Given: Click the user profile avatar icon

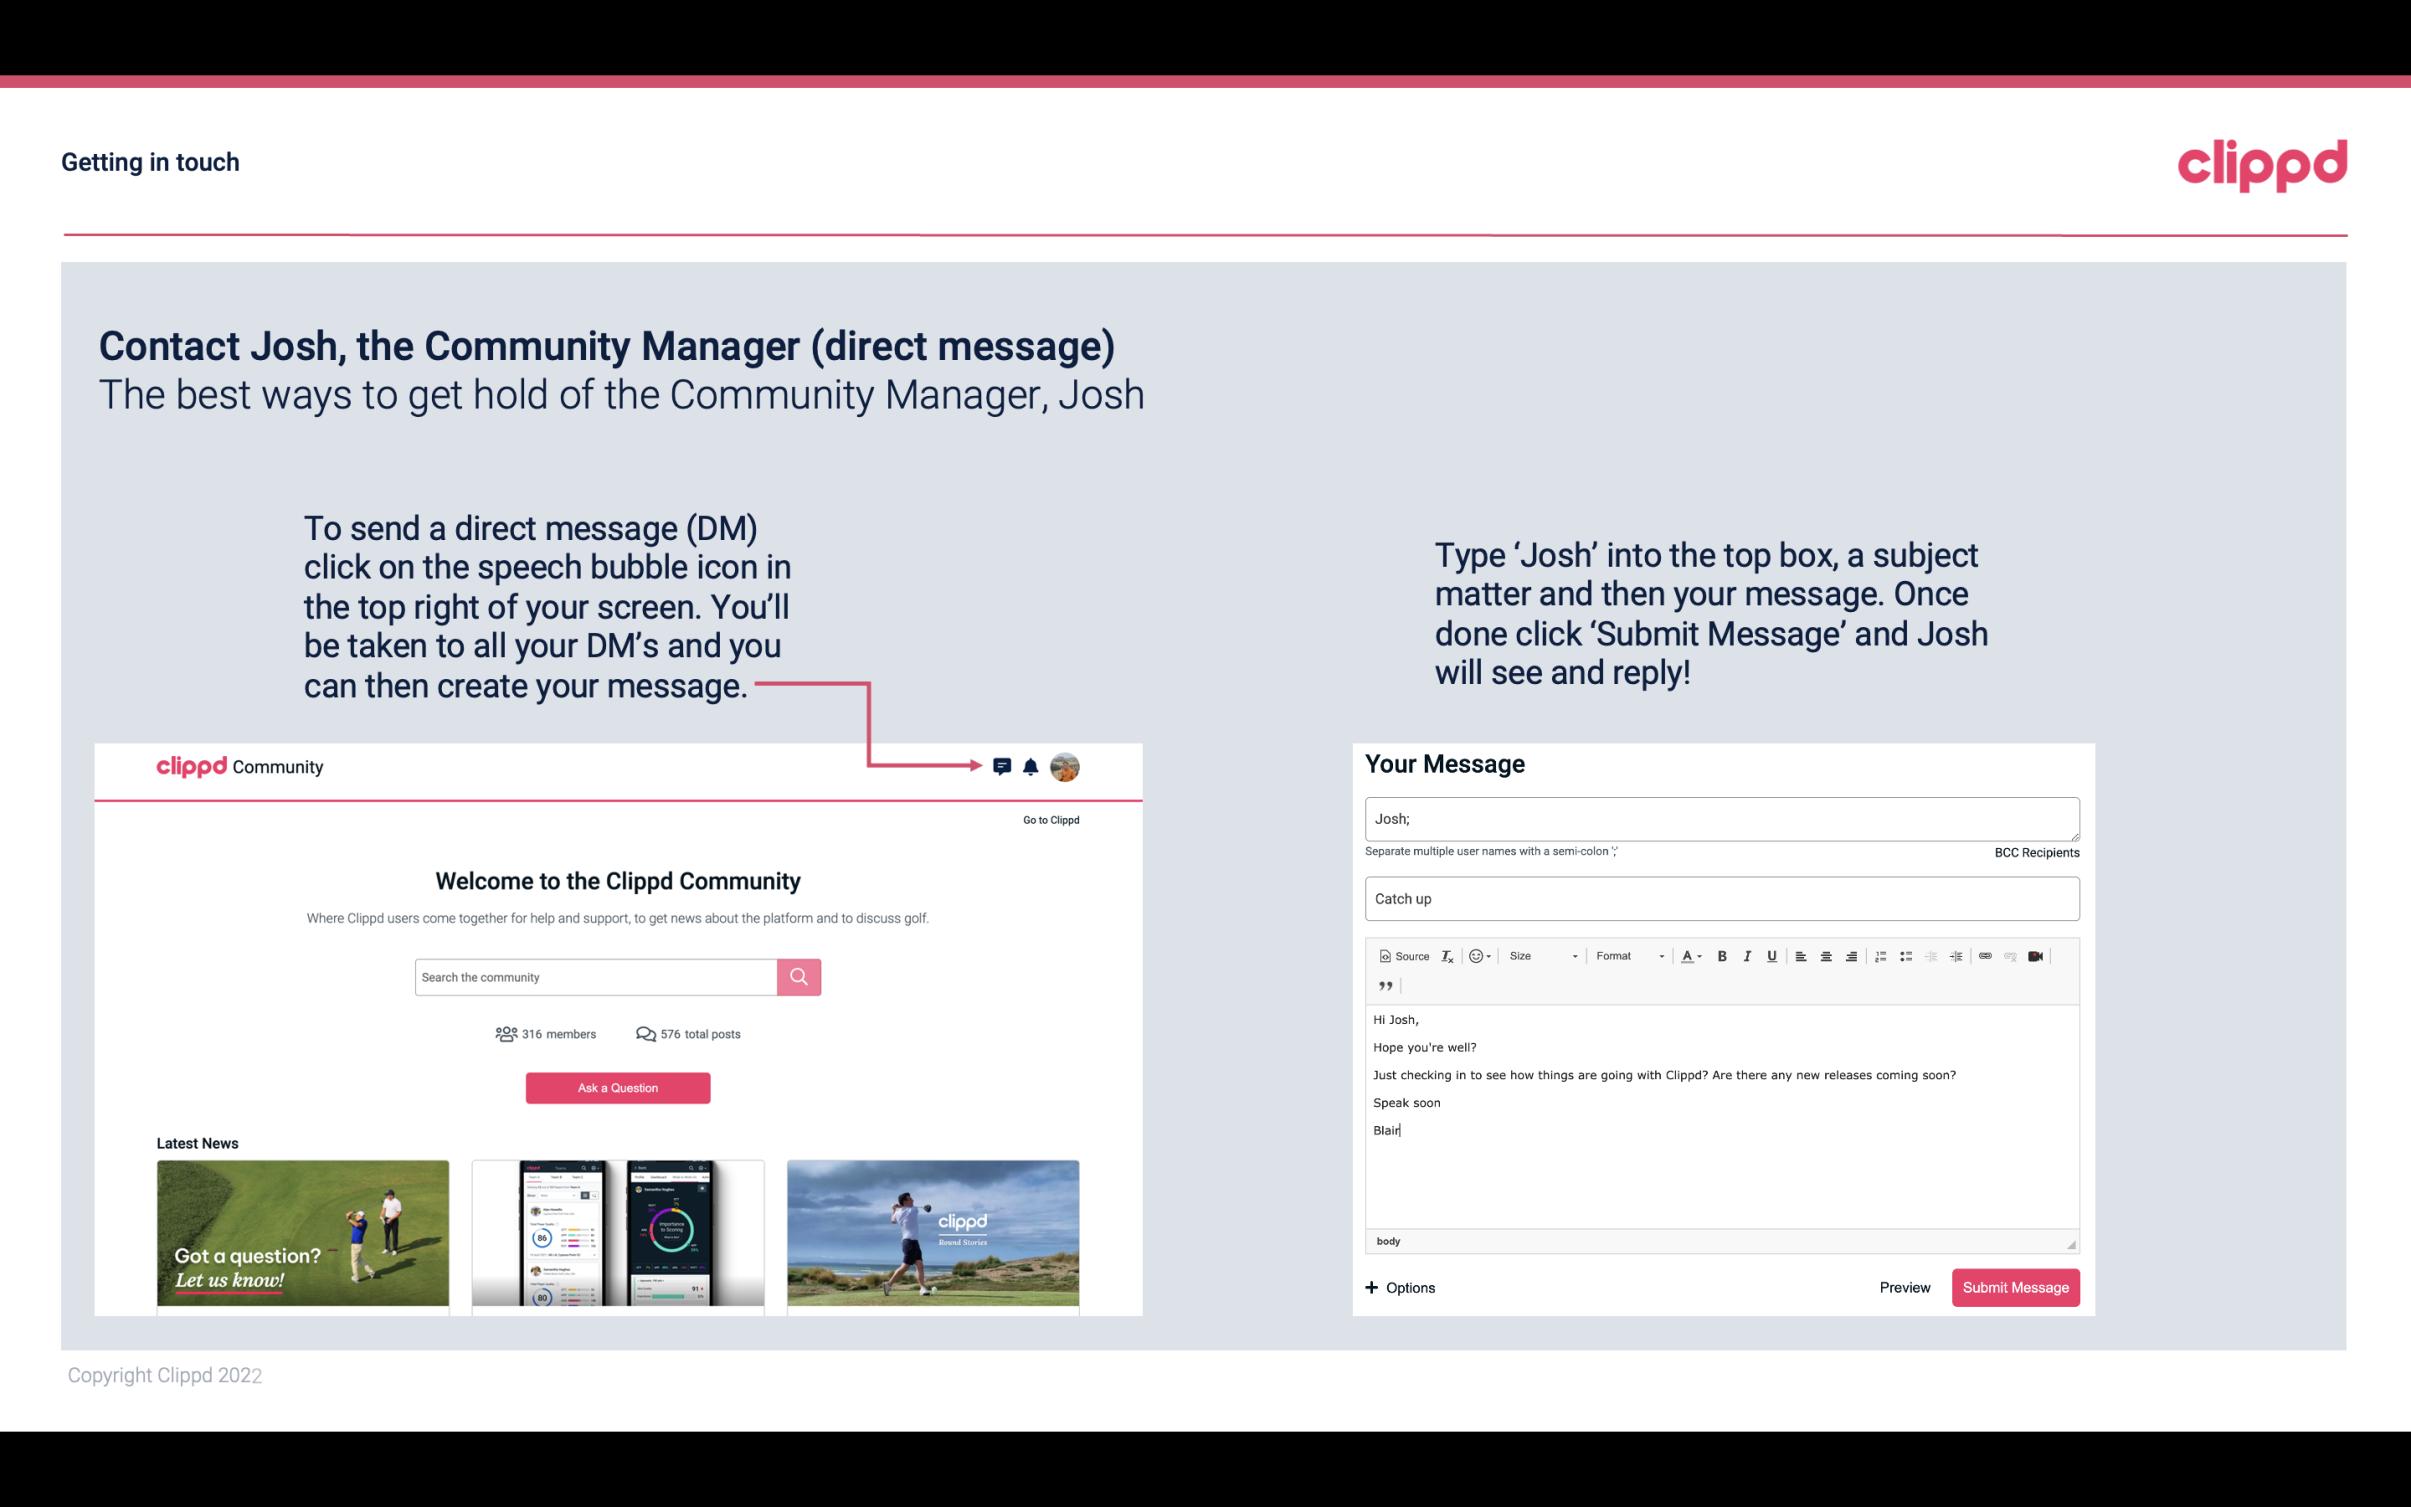Looking at the screenshot, I should pos(1066,766).
